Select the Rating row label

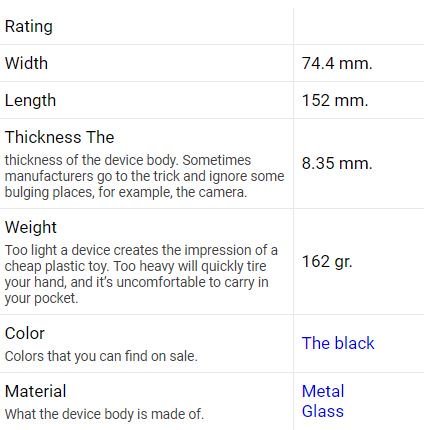[x=29, y=27]
